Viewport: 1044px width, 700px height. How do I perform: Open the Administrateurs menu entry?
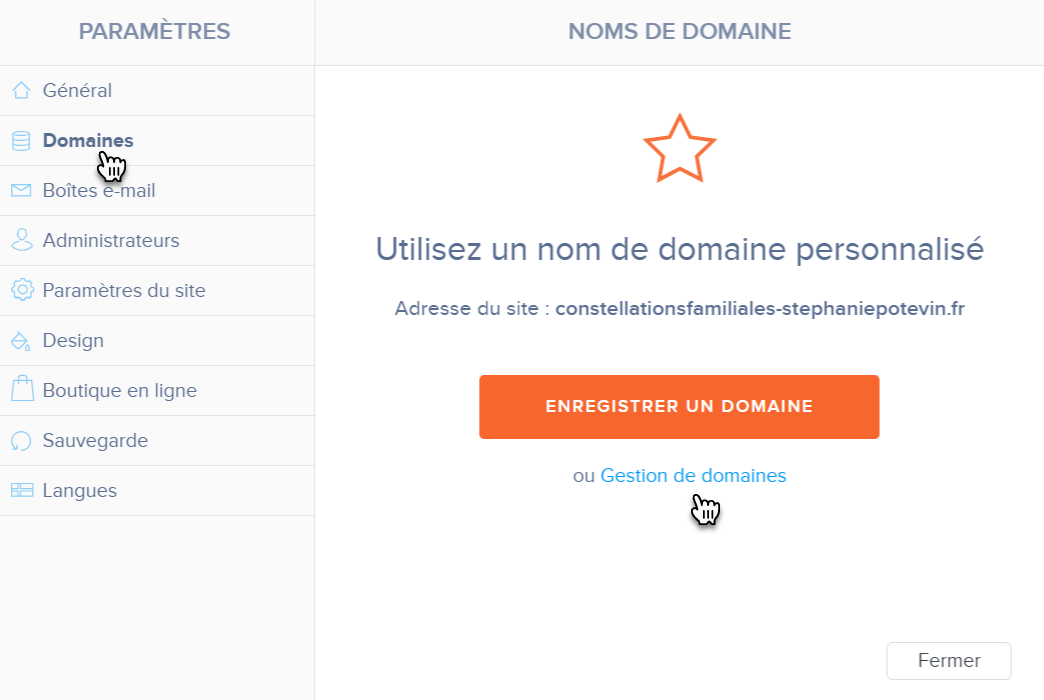click(111, 241)
